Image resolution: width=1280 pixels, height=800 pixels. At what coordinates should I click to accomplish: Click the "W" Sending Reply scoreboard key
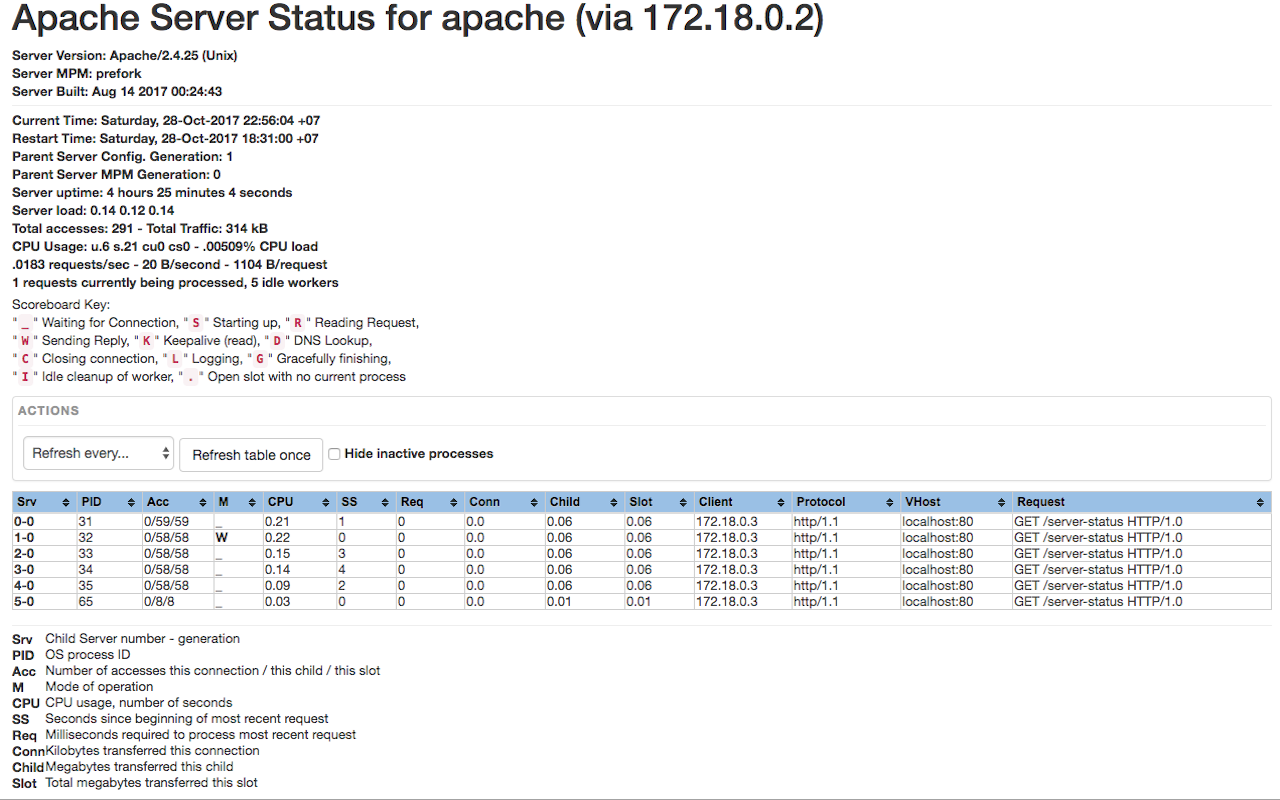[24, 341]
